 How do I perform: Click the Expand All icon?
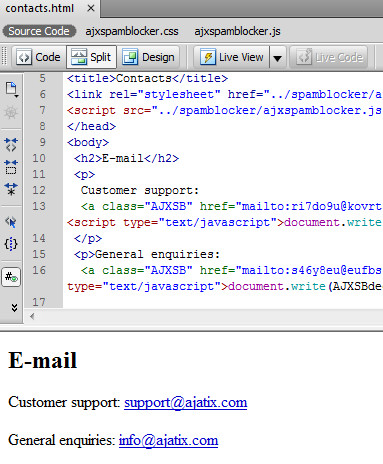(11, 189)
